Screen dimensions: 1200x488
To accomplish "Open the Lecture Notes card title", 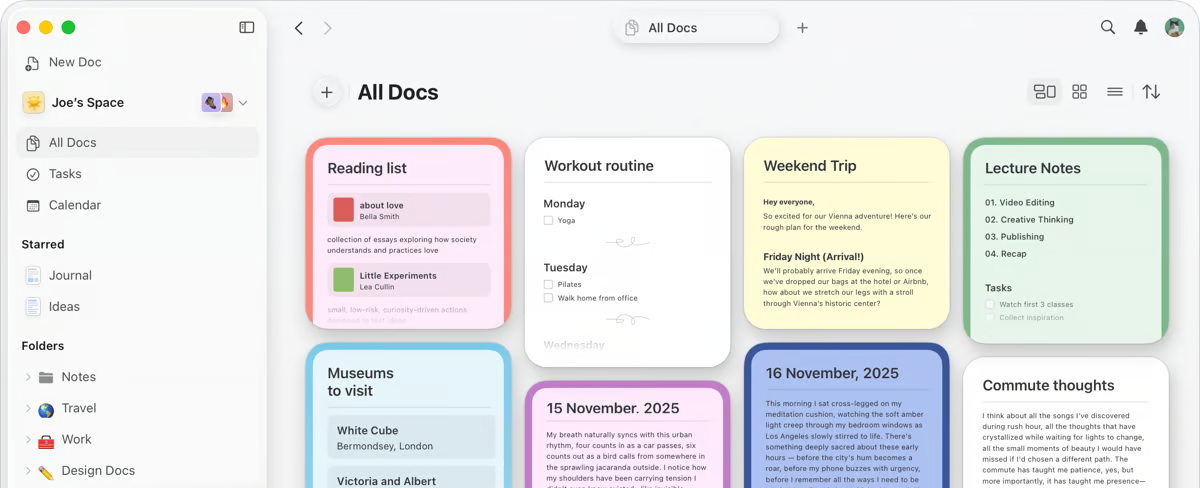I will pyautogui.click(x=1032, y=168).
